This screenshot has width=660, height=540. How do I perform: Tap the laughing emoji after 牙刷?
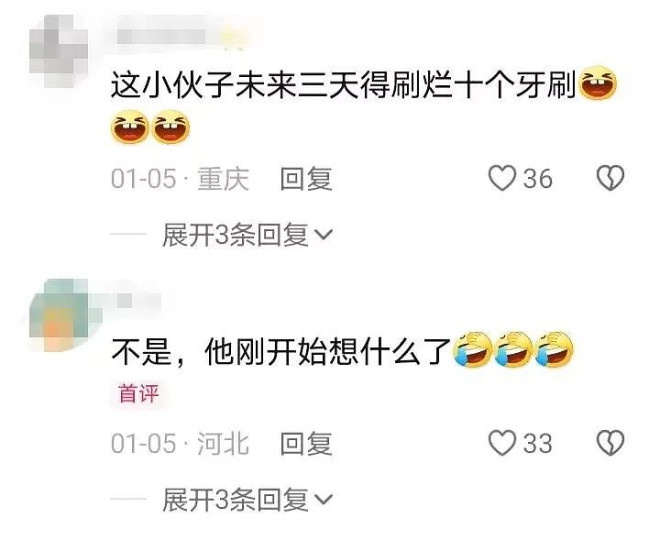tap(598, 83)
